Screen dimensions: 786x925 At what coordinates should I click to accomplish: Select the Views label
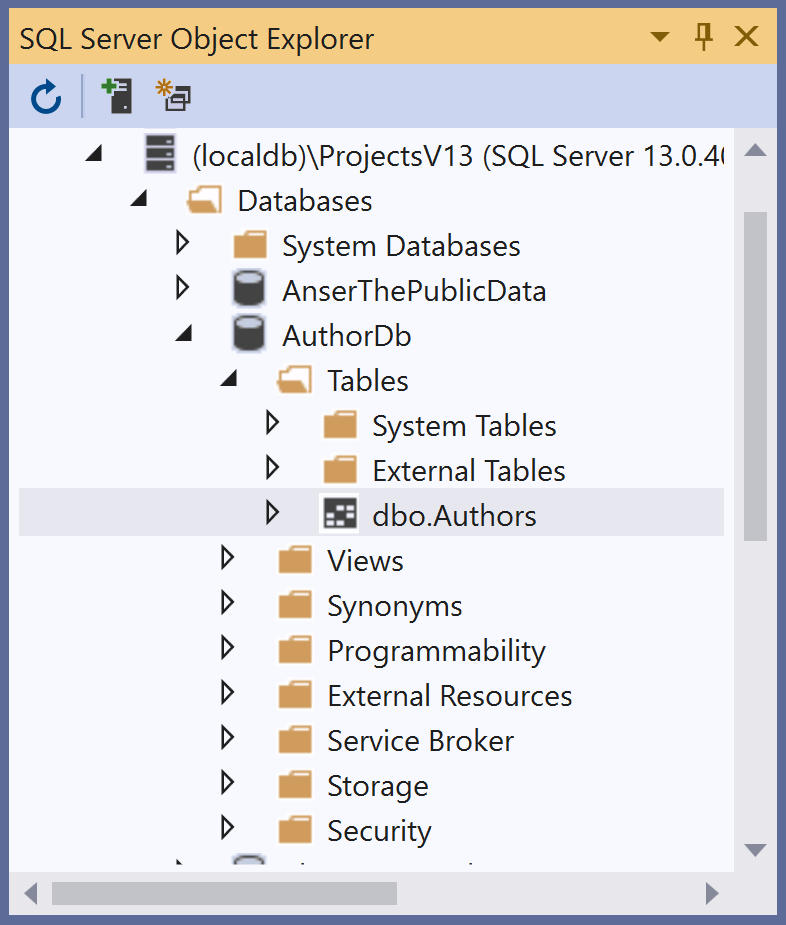(x=365, y=560)
